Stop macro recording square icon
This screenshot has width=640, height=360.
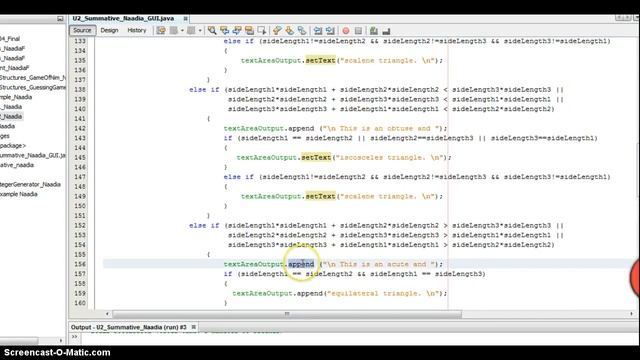(358, 31)
